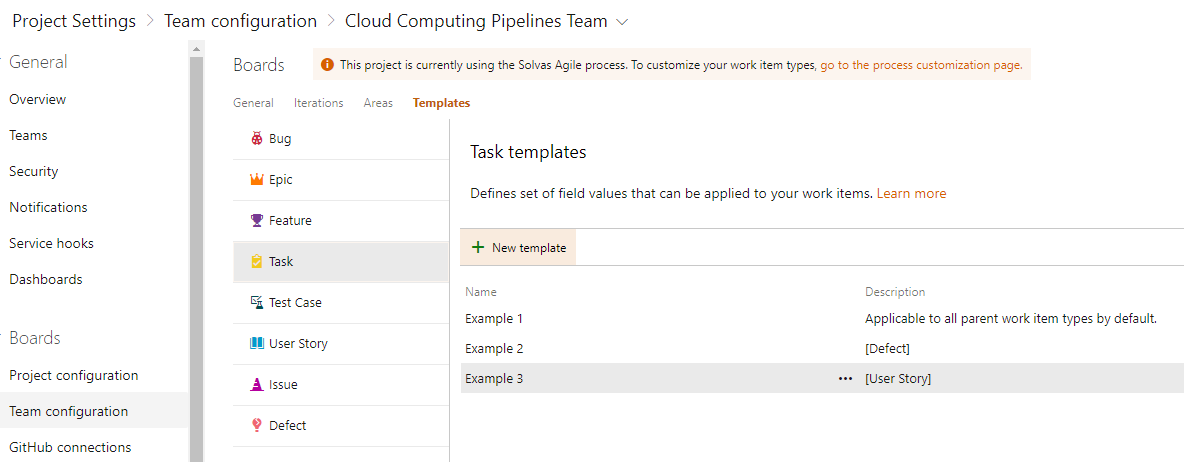Click the Team configuration breadcrumb
Screen dimensions: 1184x462
240,21
